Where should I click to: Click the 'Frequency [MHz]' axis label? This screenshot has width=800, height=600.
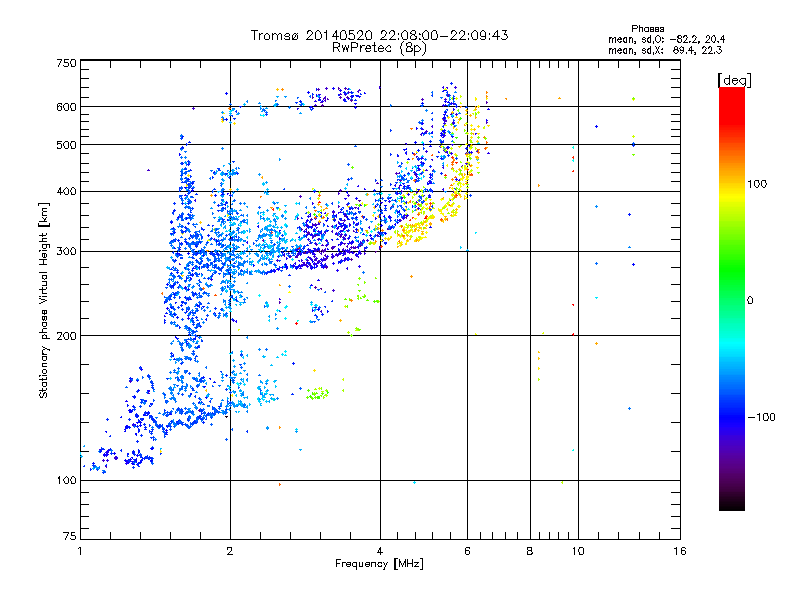point(379,564)
